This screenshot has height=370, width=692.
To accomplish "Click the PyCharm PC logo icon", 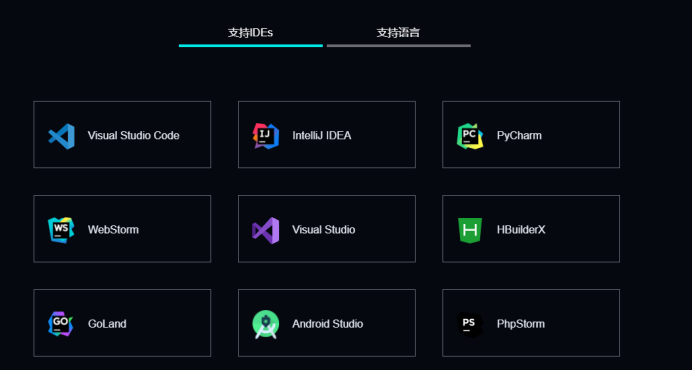I will point(470,136).
